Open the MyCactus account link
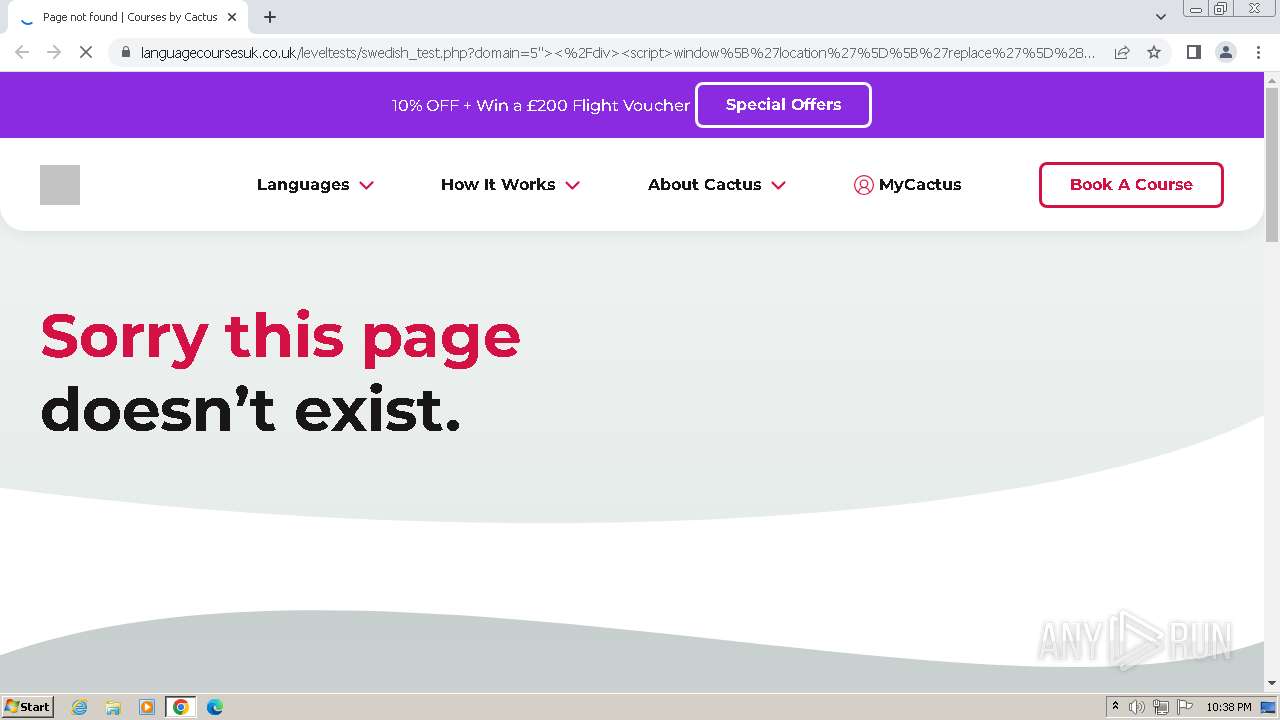 click(907, 184)
